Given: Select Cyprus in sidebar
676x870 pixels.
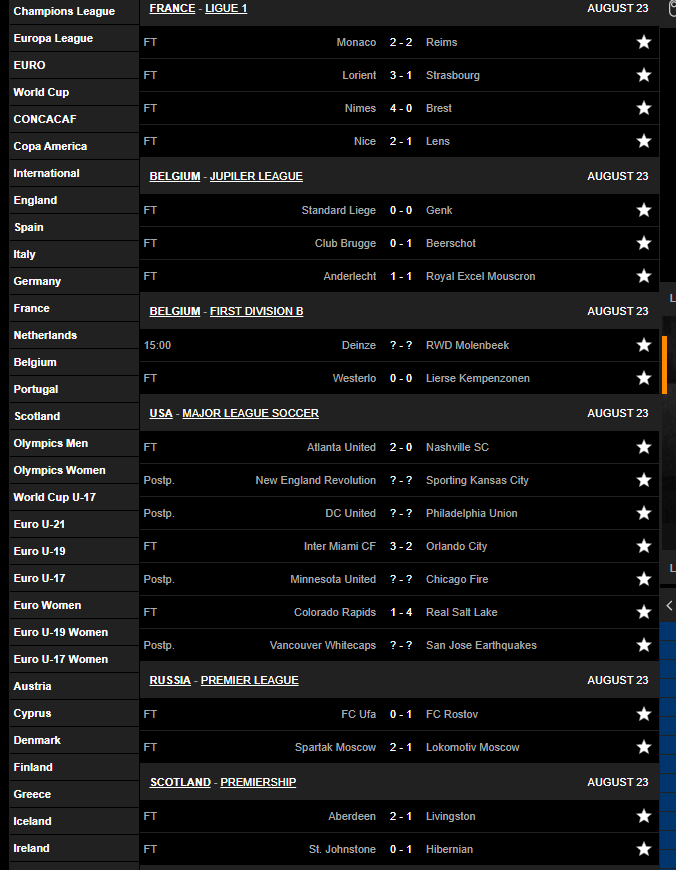Looking at the screenshot, I should (x=74, y=714).
